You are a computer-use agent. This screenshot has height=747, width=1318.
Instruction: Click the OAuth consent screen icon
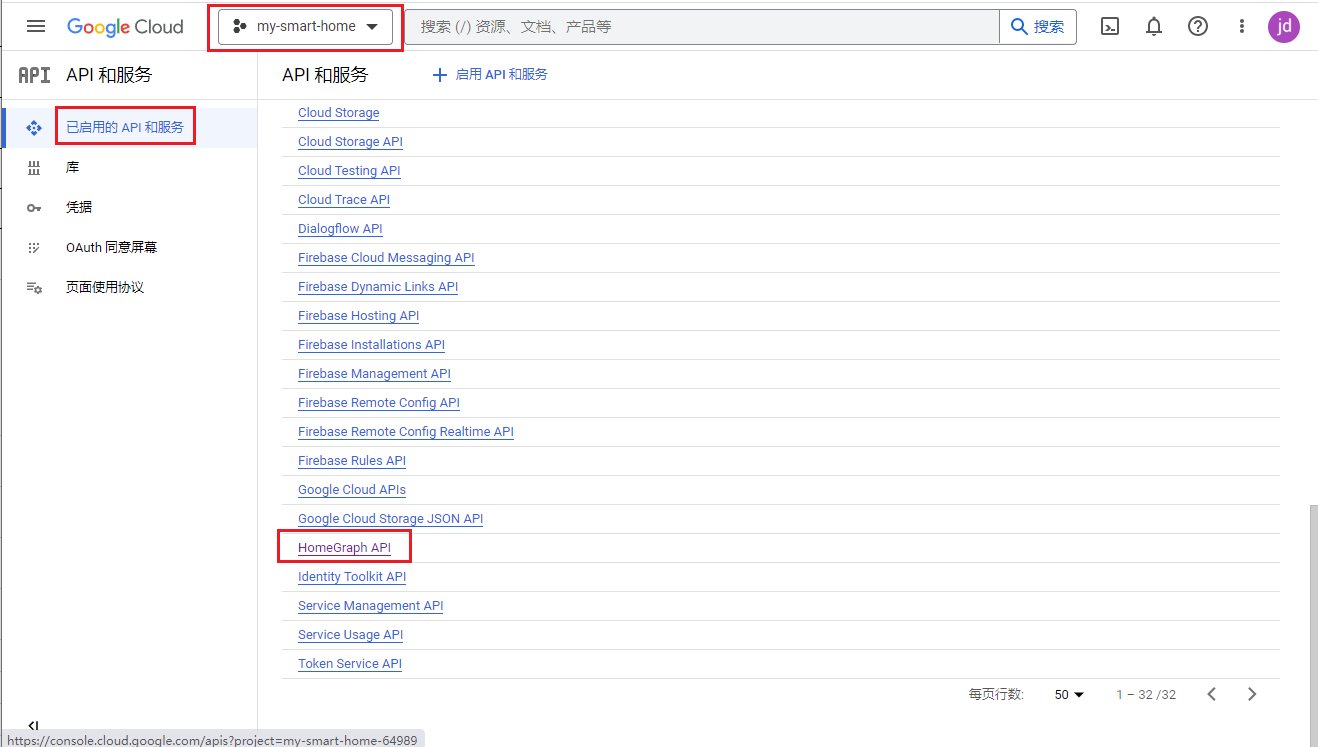pos(34,247)
